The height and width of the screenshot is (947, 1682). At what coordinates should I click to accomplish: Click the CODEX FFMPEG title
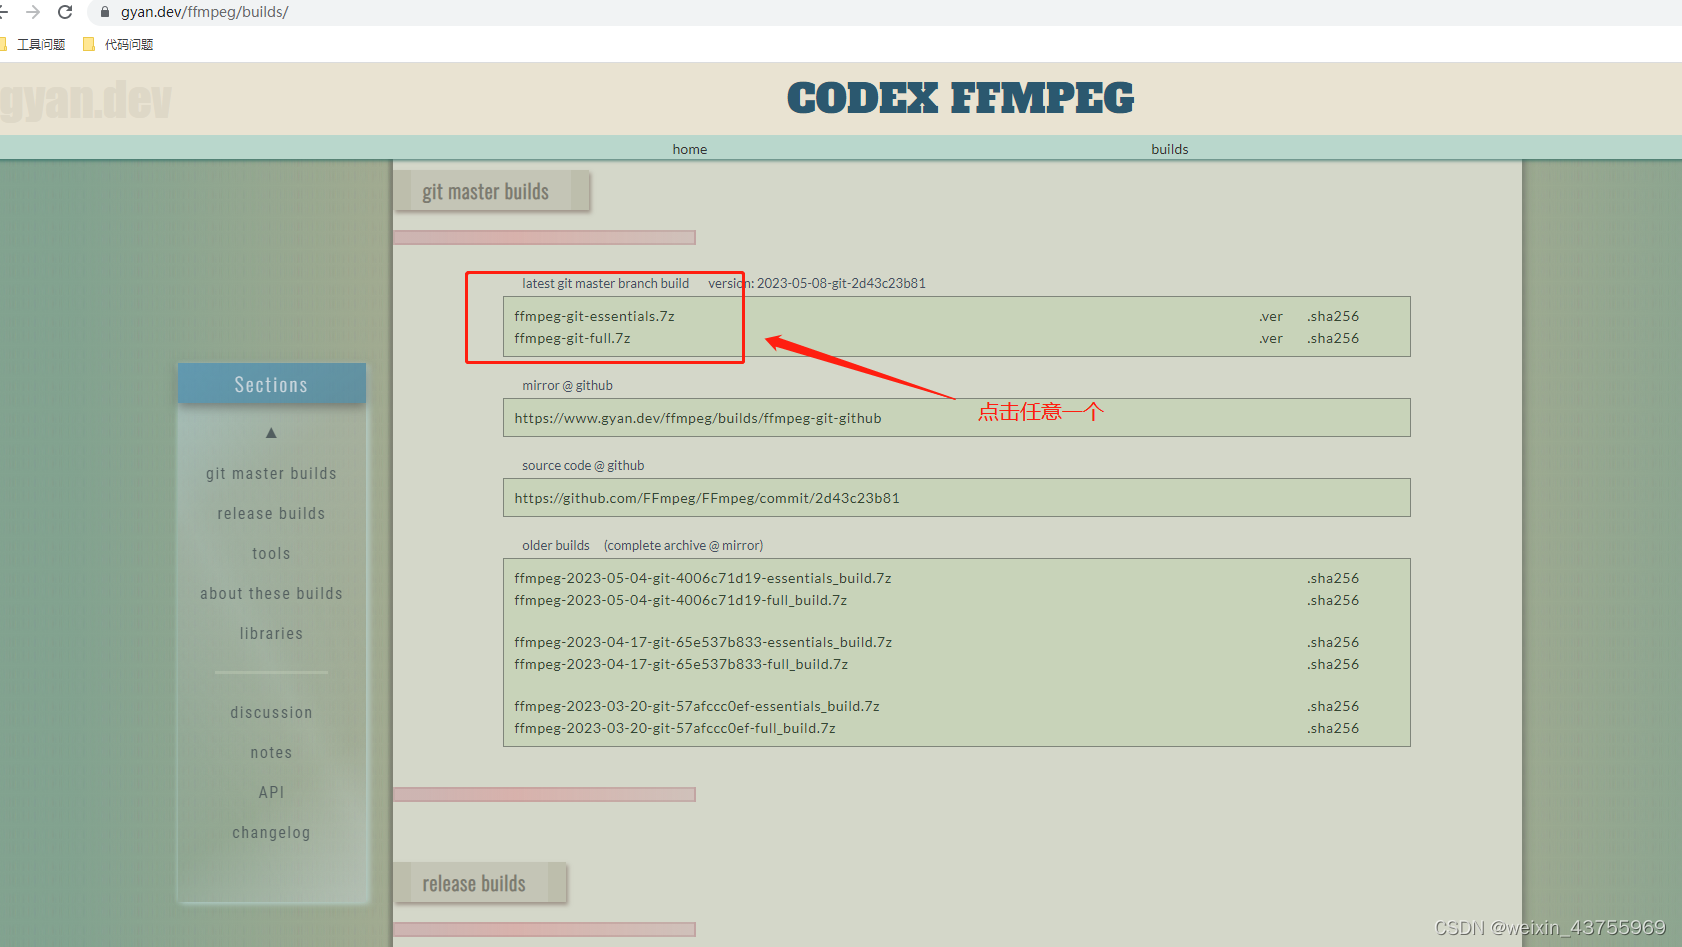click(x=960, y=98)
